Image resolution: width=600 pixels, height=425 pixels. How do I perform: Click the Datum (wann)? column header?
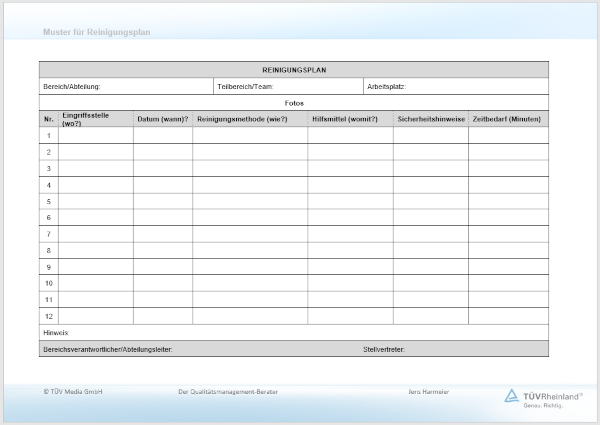tap(162, 119)
